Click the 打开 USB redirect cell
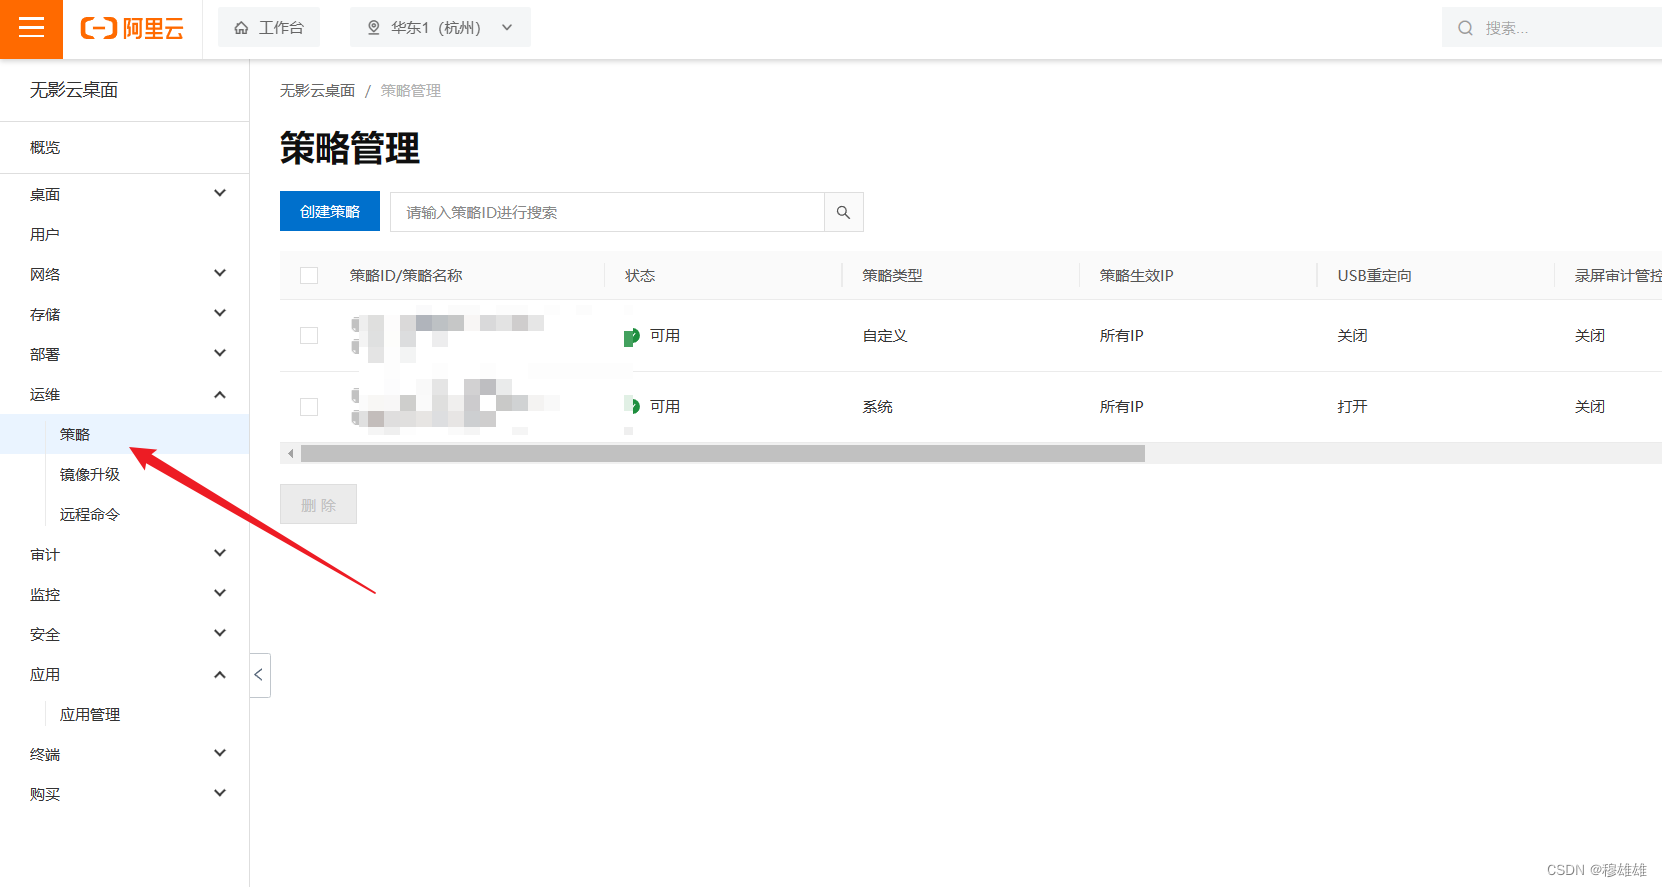The width and height of the screenshot is (1662, 887). click(1352, 407)
